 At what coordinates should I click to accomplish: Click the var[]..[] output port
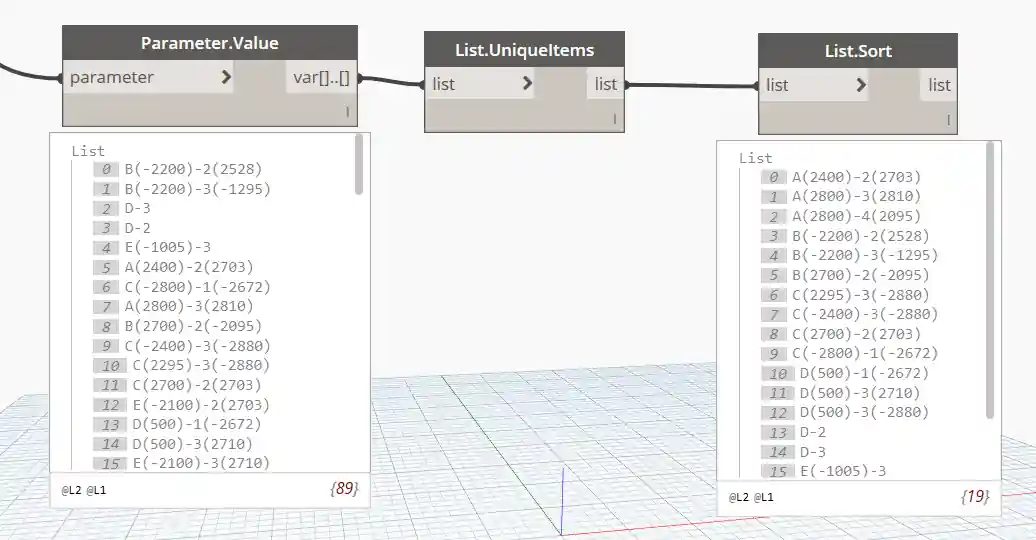point(320,77)
